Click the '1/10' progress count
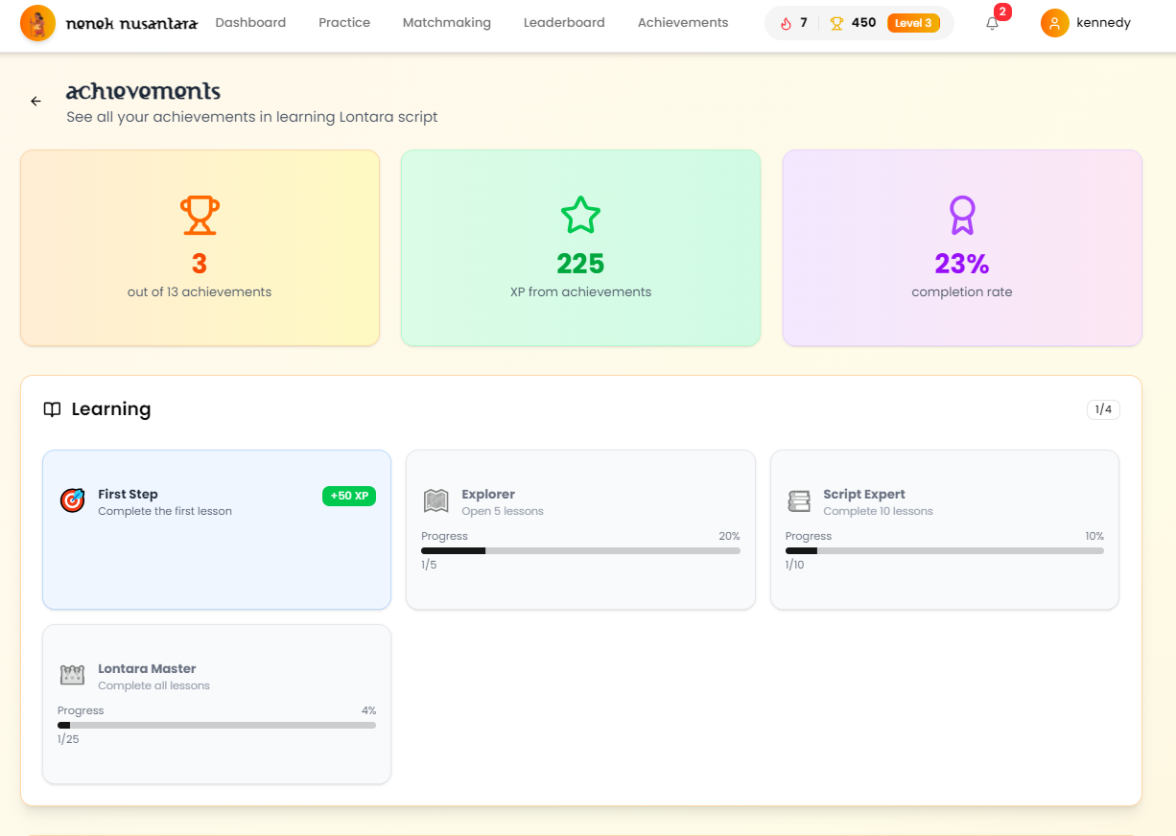Screen dimensions: 1176x836 (794, 565)
